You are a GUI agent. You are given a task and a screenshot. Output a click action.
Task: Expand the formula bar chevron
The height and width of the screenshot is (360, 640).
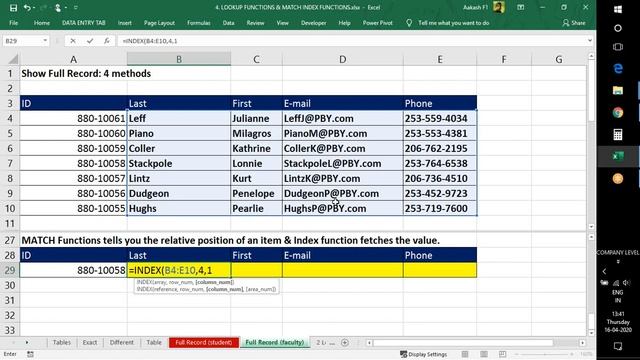[590, 40]
